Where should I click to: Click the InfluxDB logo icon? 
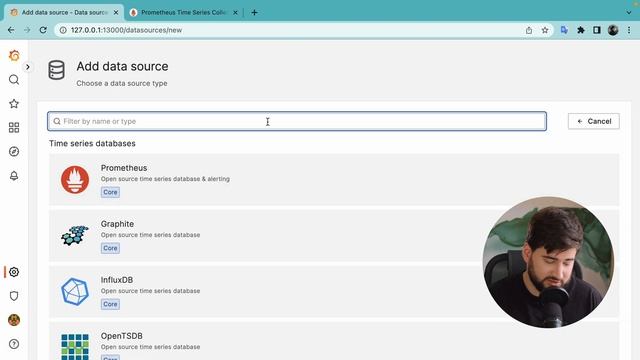click(x=75, y=291)
